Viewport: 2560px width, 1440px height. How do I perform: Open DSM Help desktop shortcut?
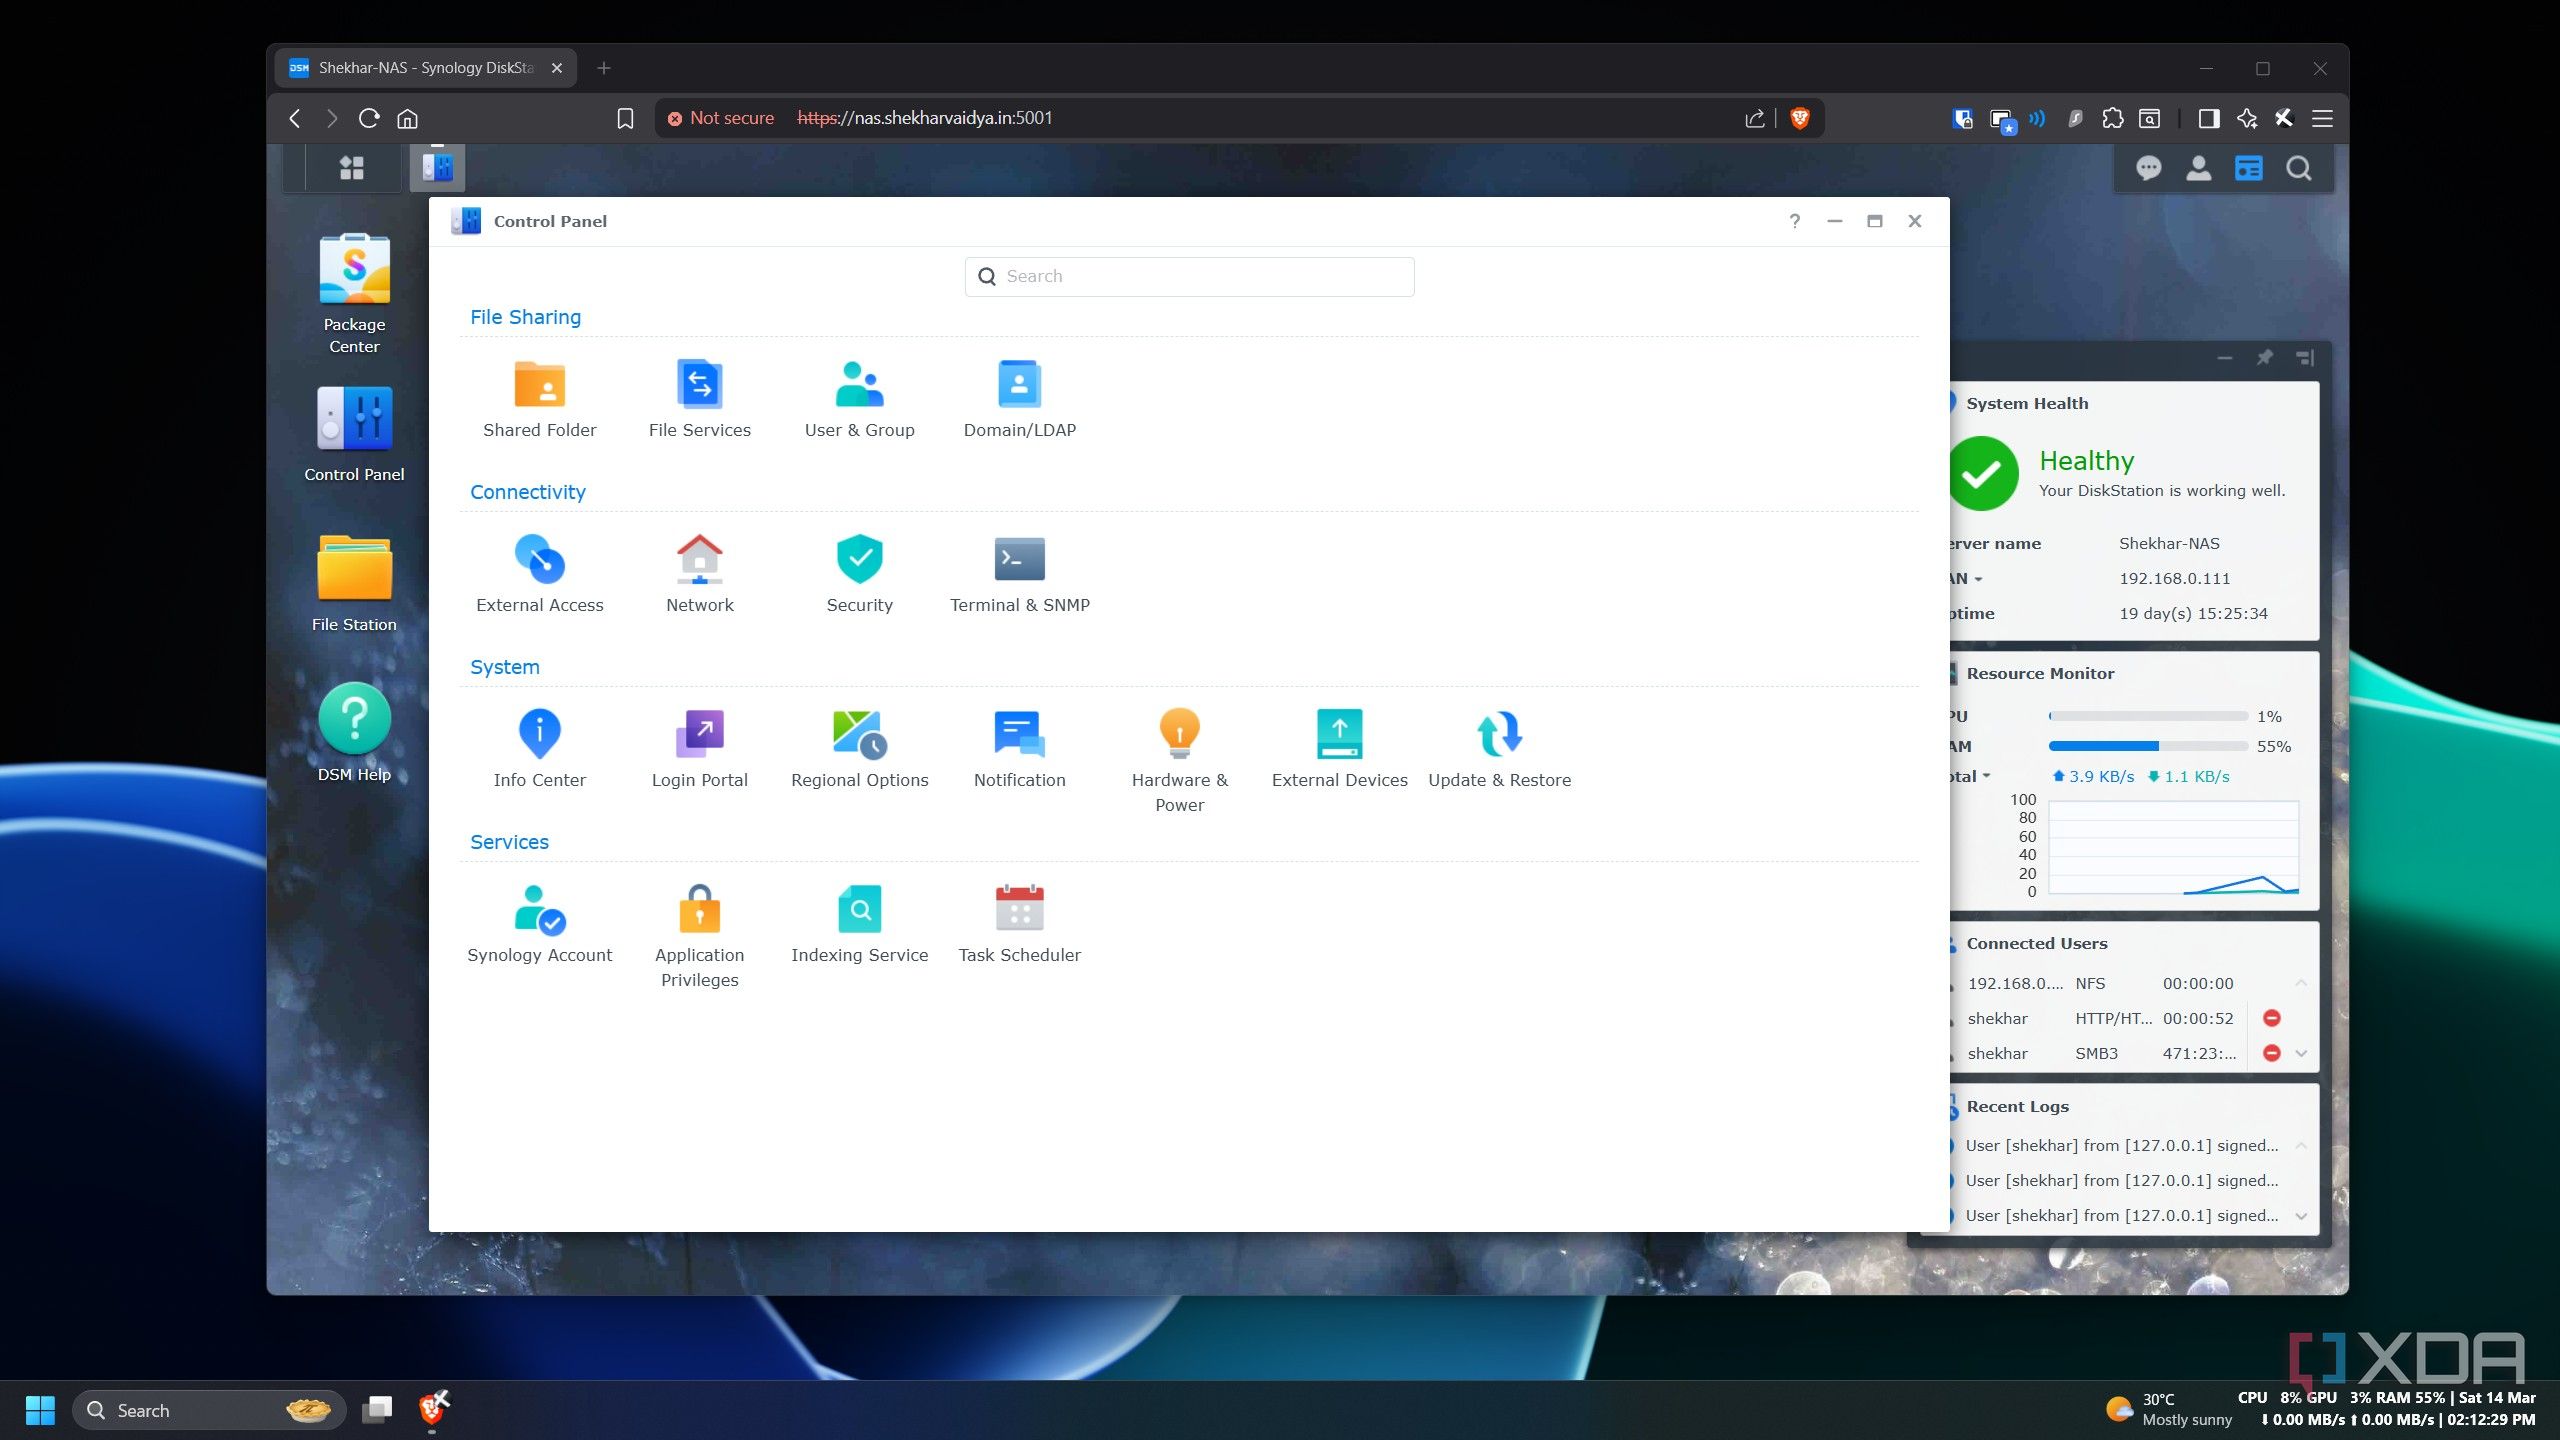coord(354,733)
